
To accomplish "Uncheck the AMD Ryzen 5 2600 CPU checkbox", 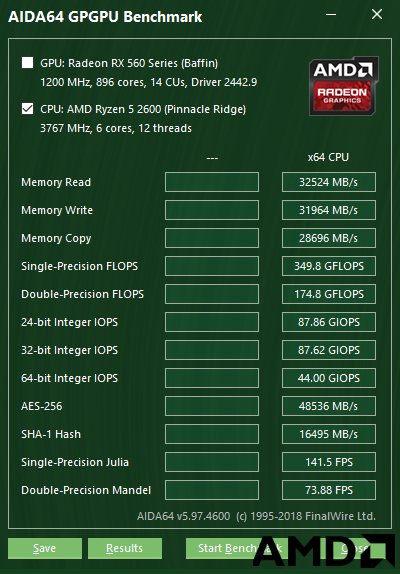I will click(x=27, y=109).
